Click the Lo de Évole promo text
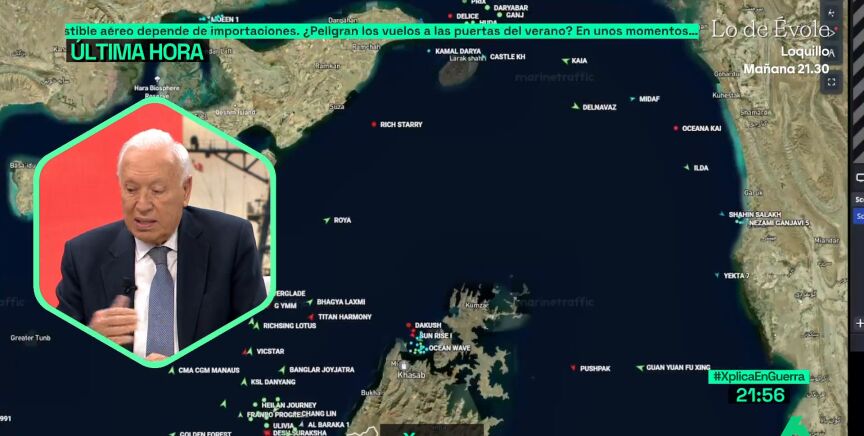 pos(770,30)
